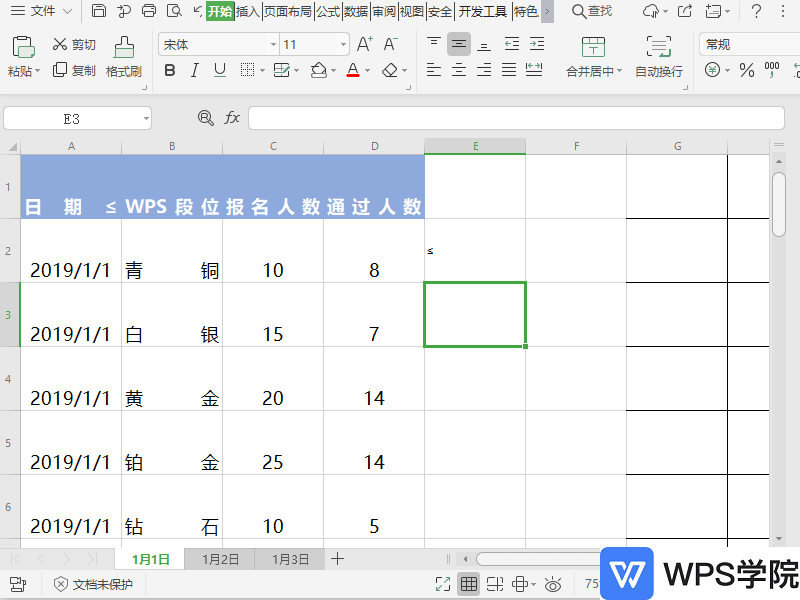Click the Save icon in quick toolbar
The width and height of the screenshot is (800, 600).
[x=98, y=11]
